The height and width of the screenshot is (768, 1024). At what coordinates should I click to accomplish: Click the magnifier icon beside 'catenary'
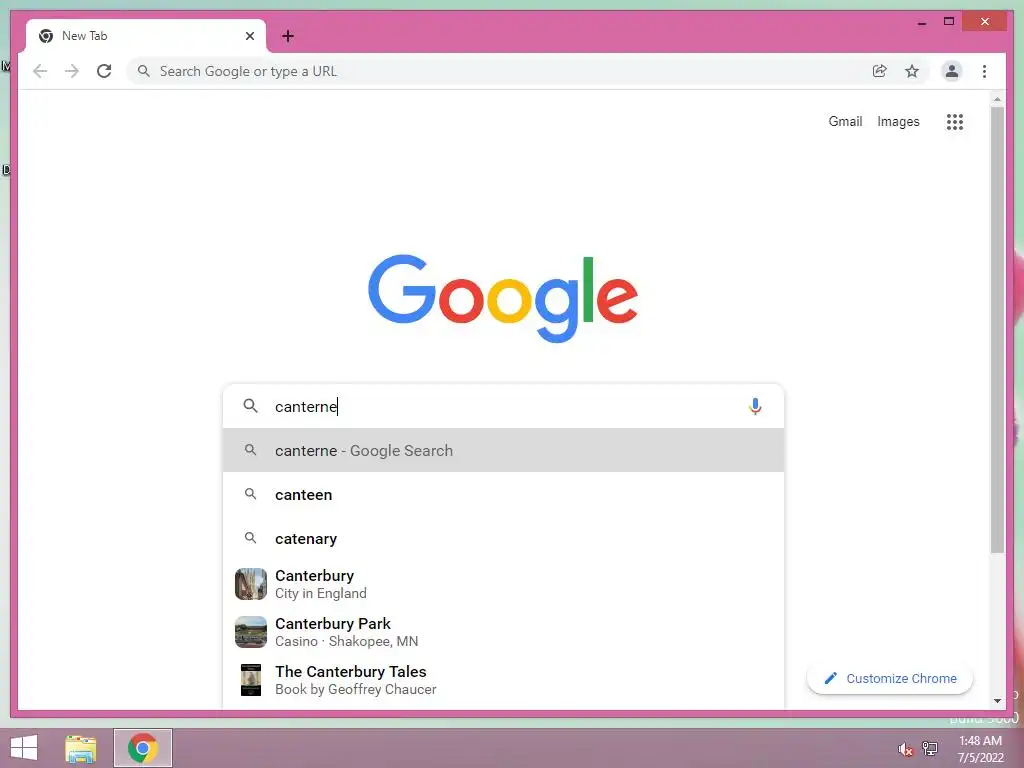pos(250,538)
